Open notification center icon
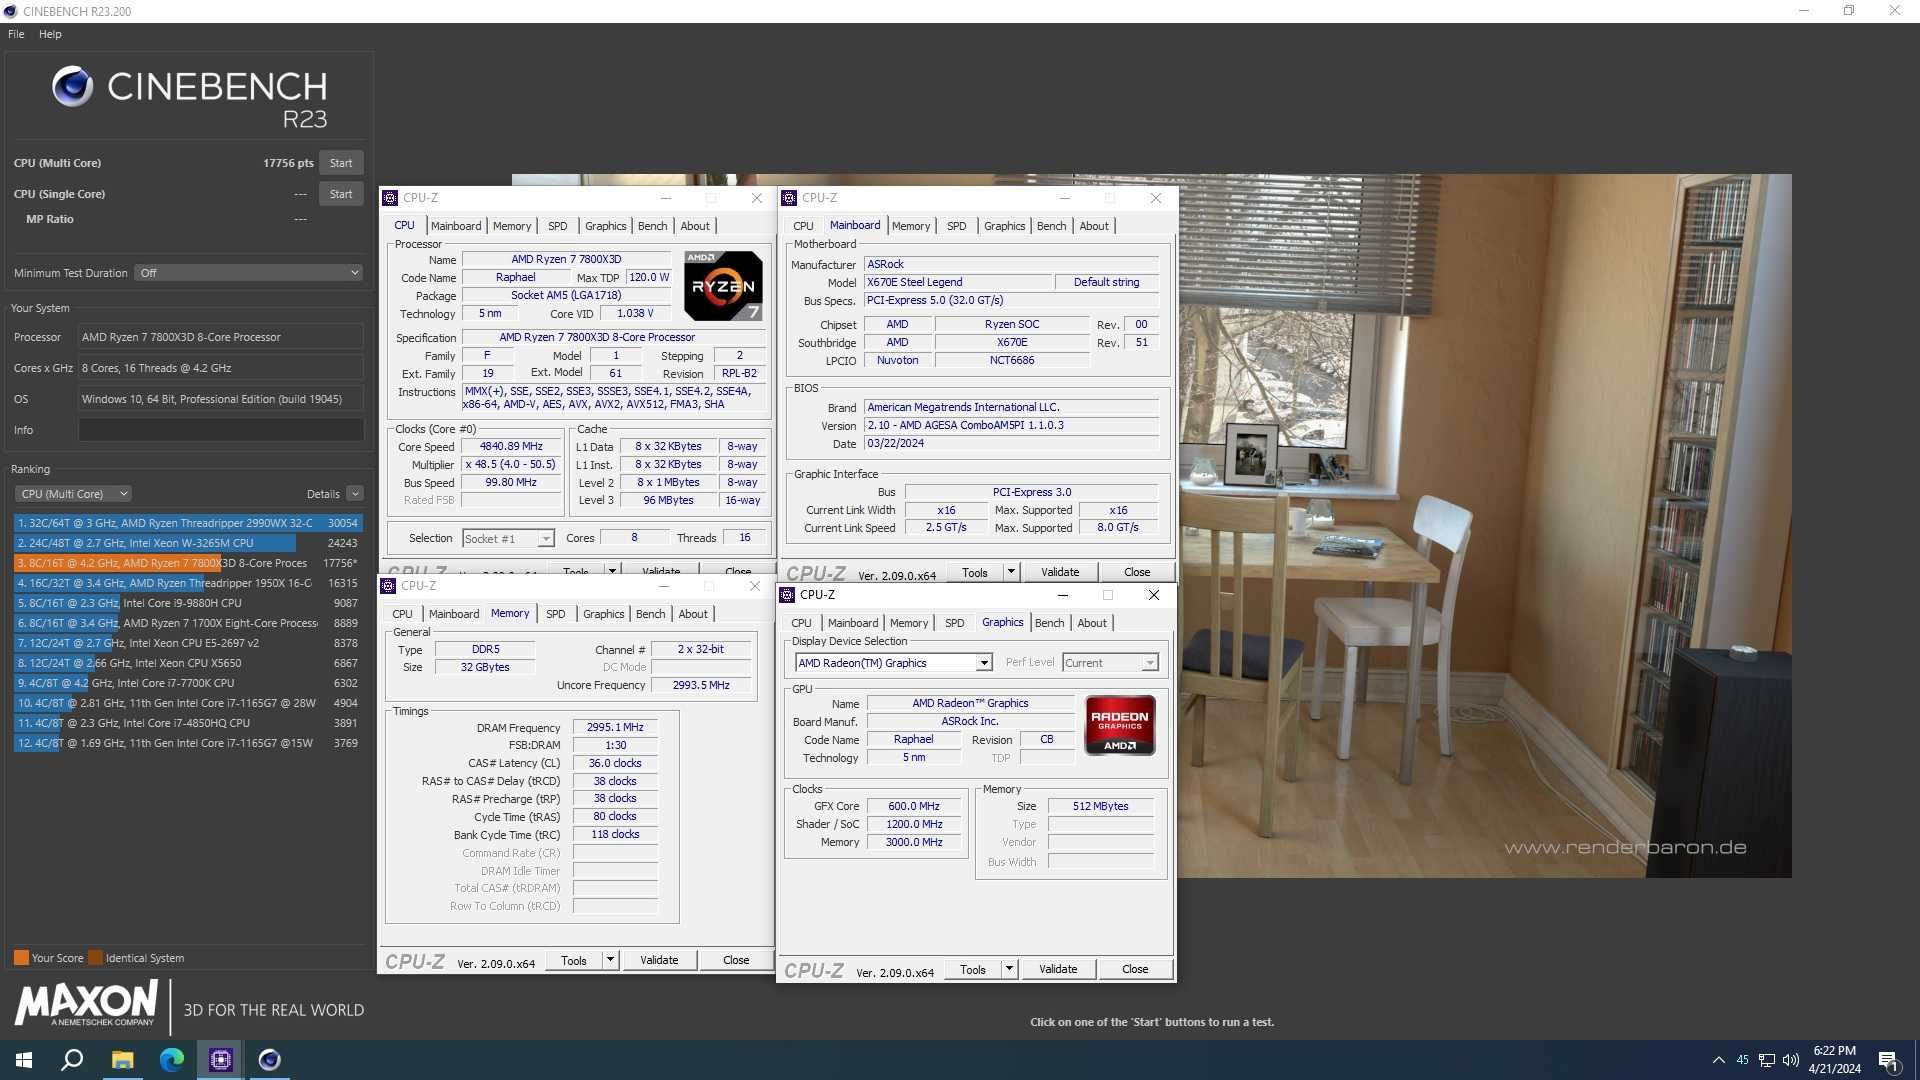 pos(1888,1060)
